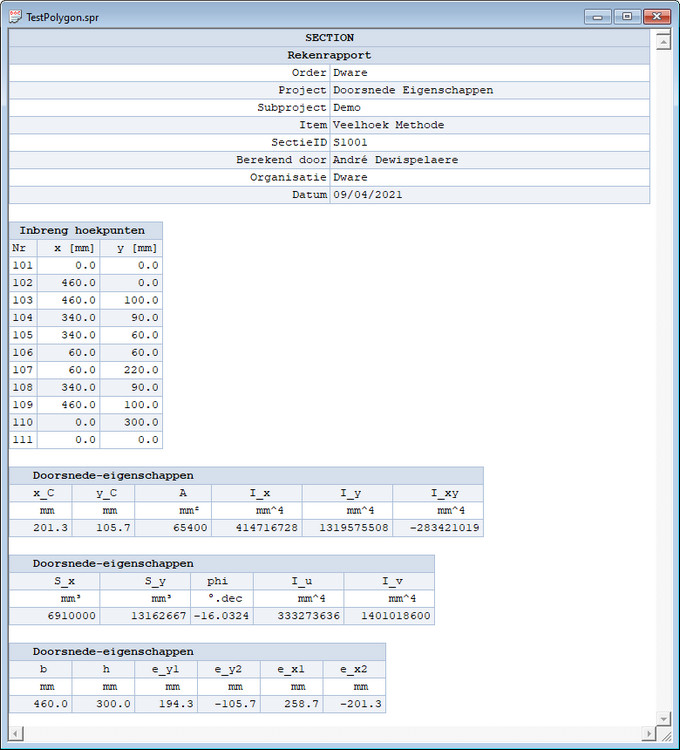Image resolution: width=680 pixels, height=750 pixels.
Task: Click the e_y2 value -105.7
Action: tap(235, 704)
